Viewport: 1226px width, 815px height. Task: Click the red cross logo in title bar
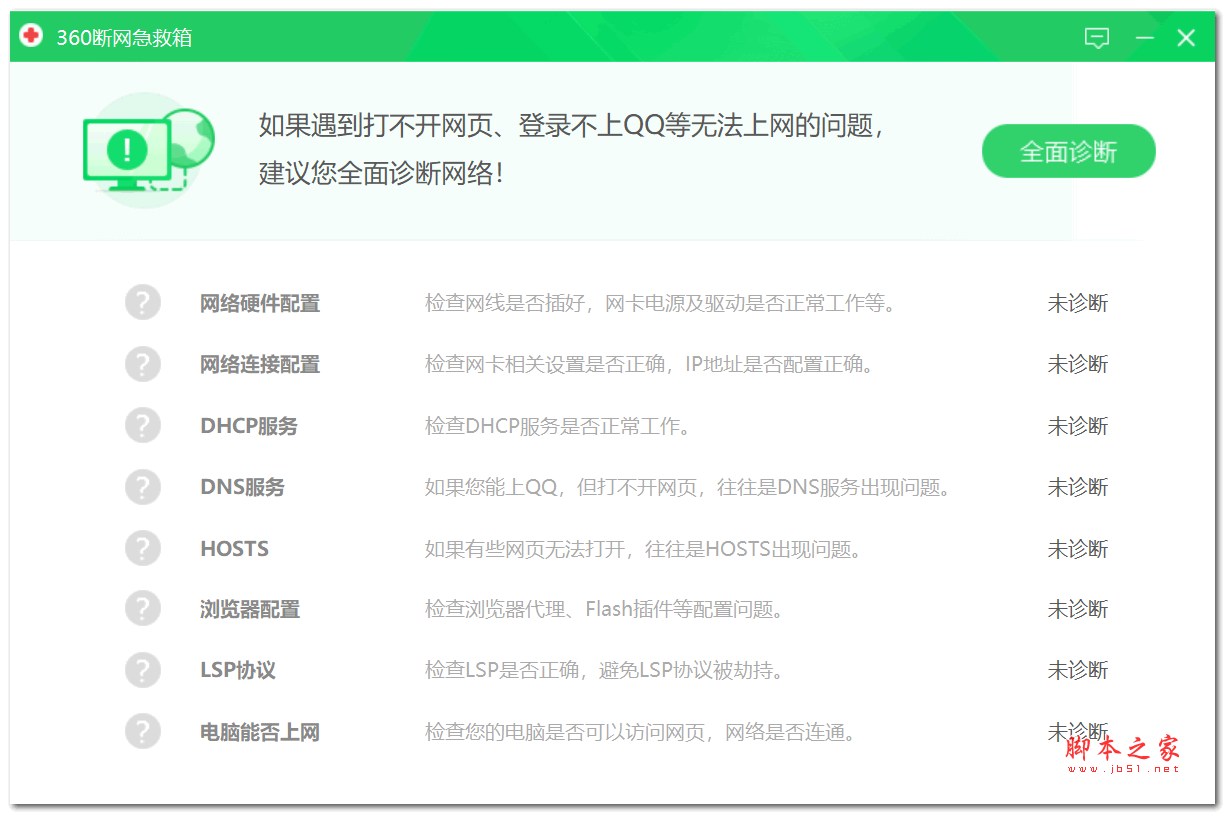29,36
